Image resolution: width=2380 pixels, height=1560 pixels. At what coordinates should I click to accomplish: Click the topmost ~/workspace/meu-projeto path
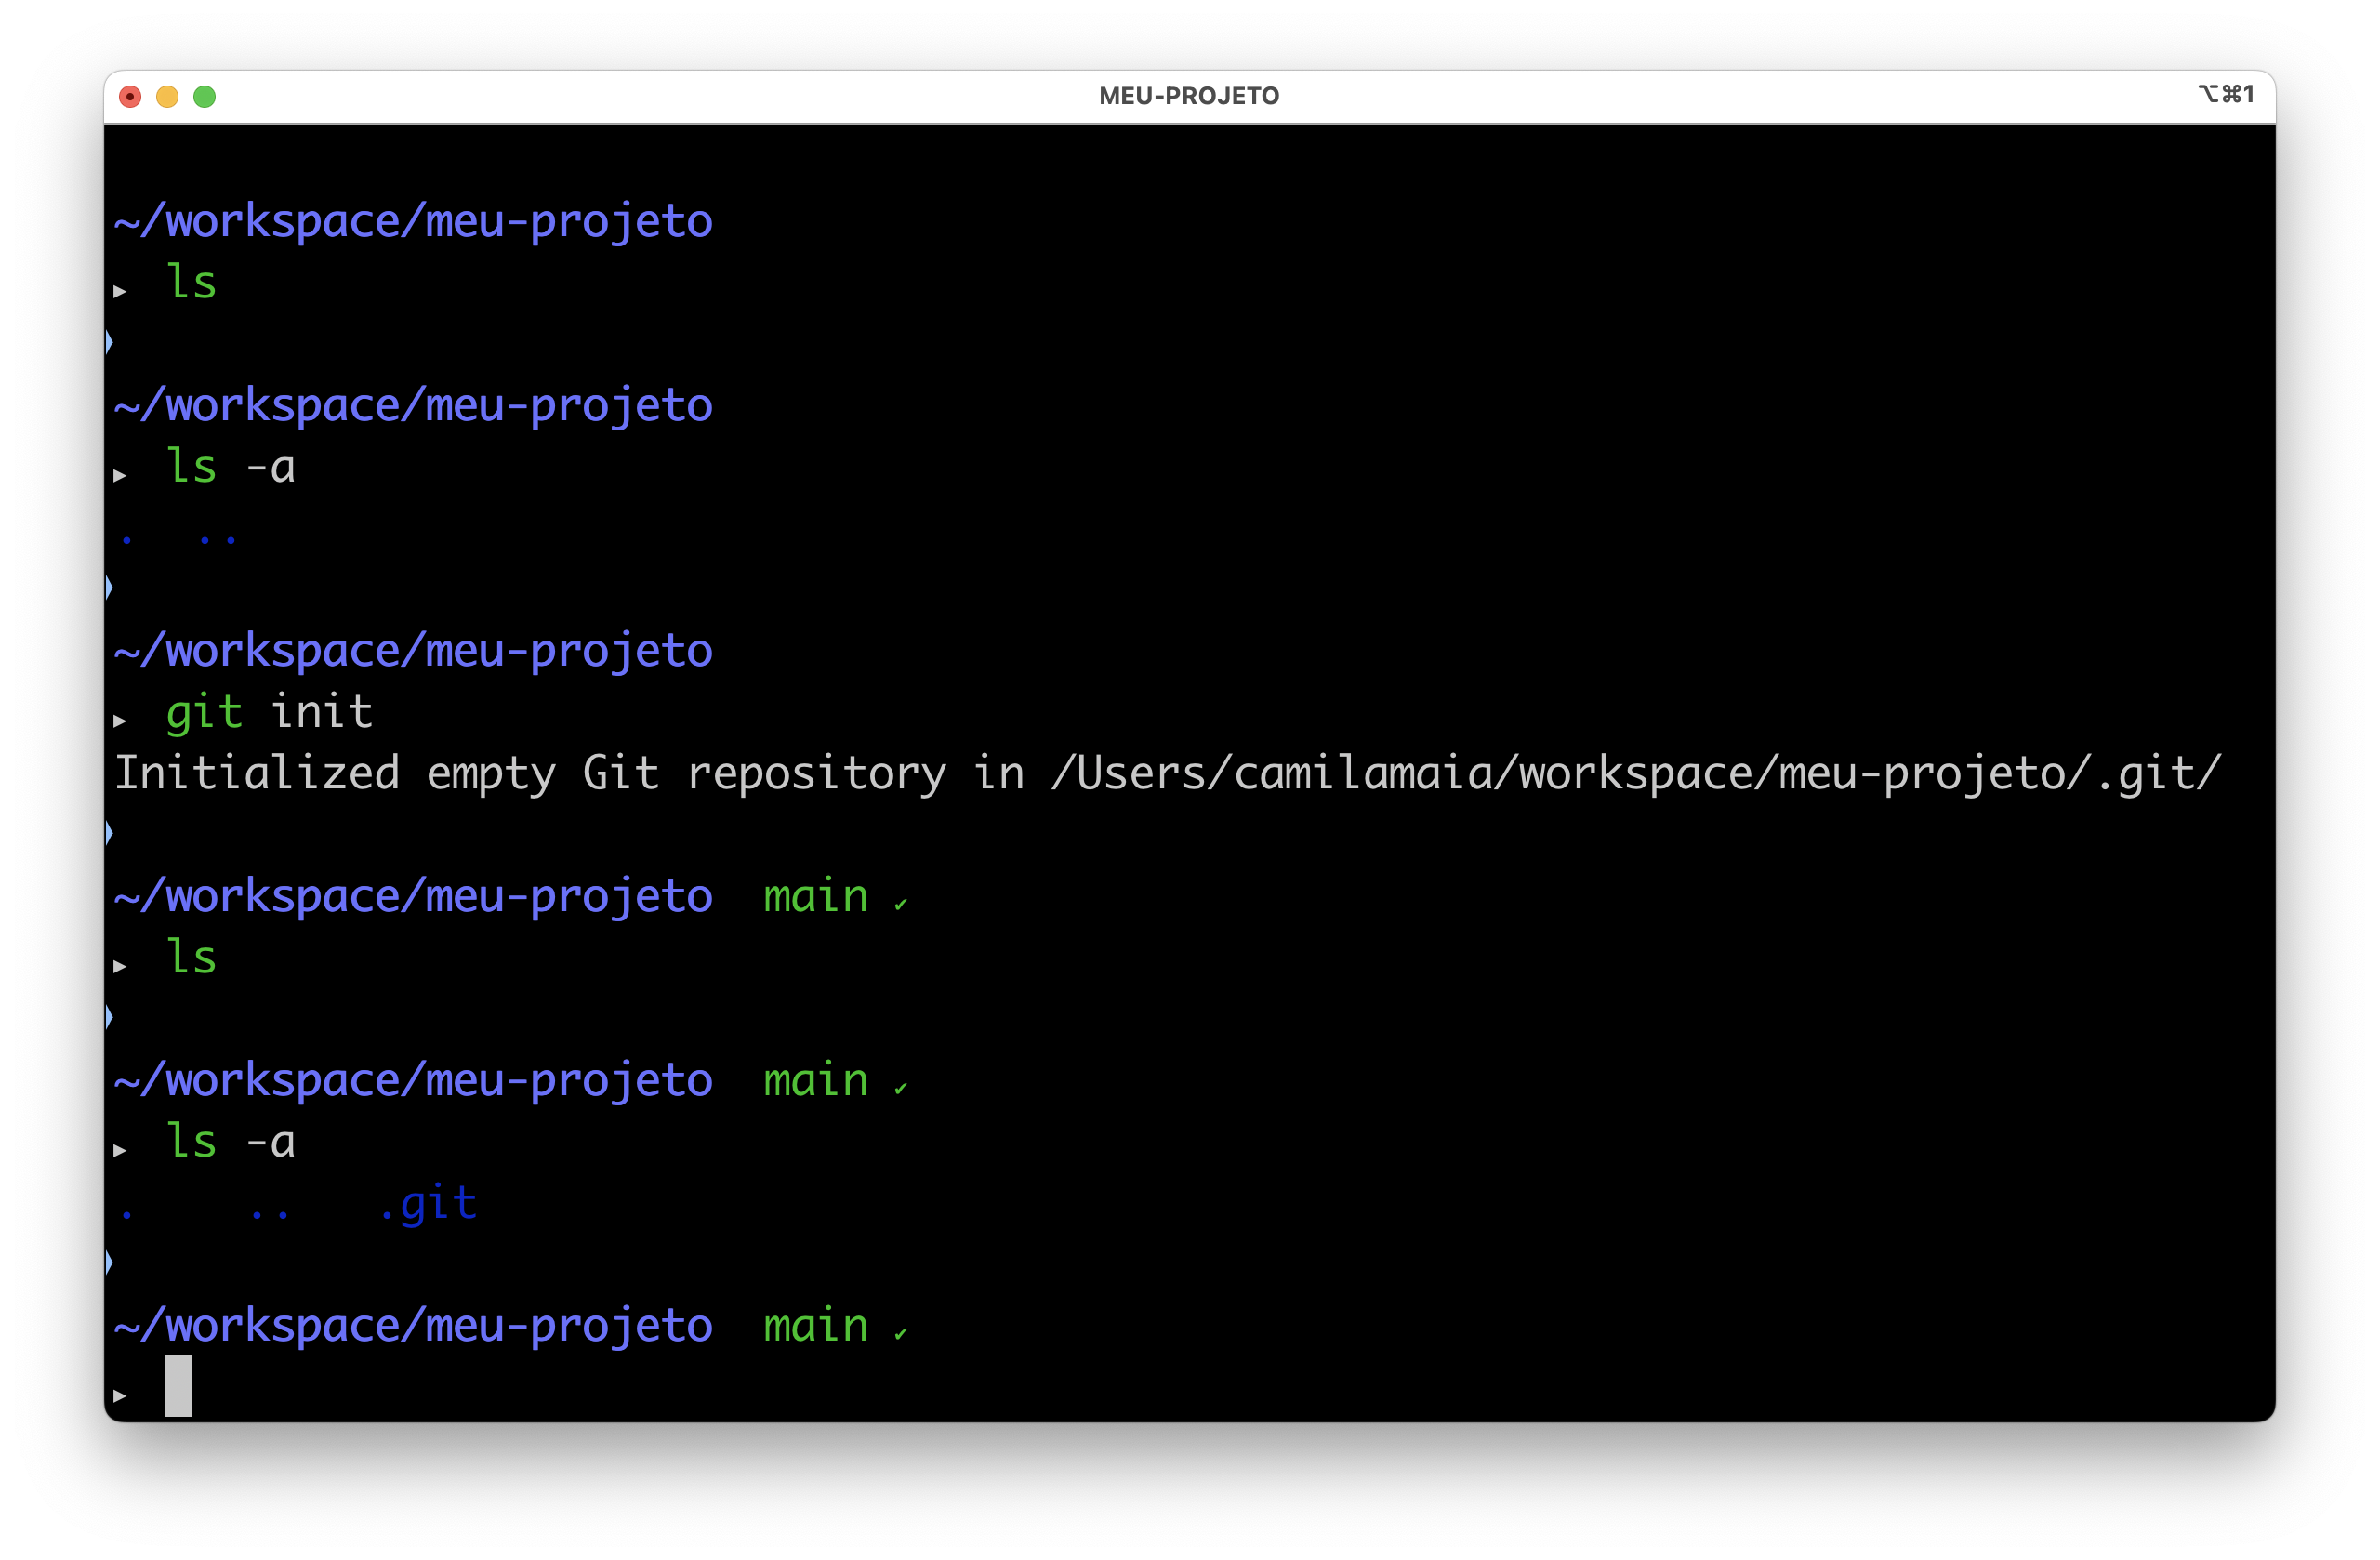coord(413,221)
